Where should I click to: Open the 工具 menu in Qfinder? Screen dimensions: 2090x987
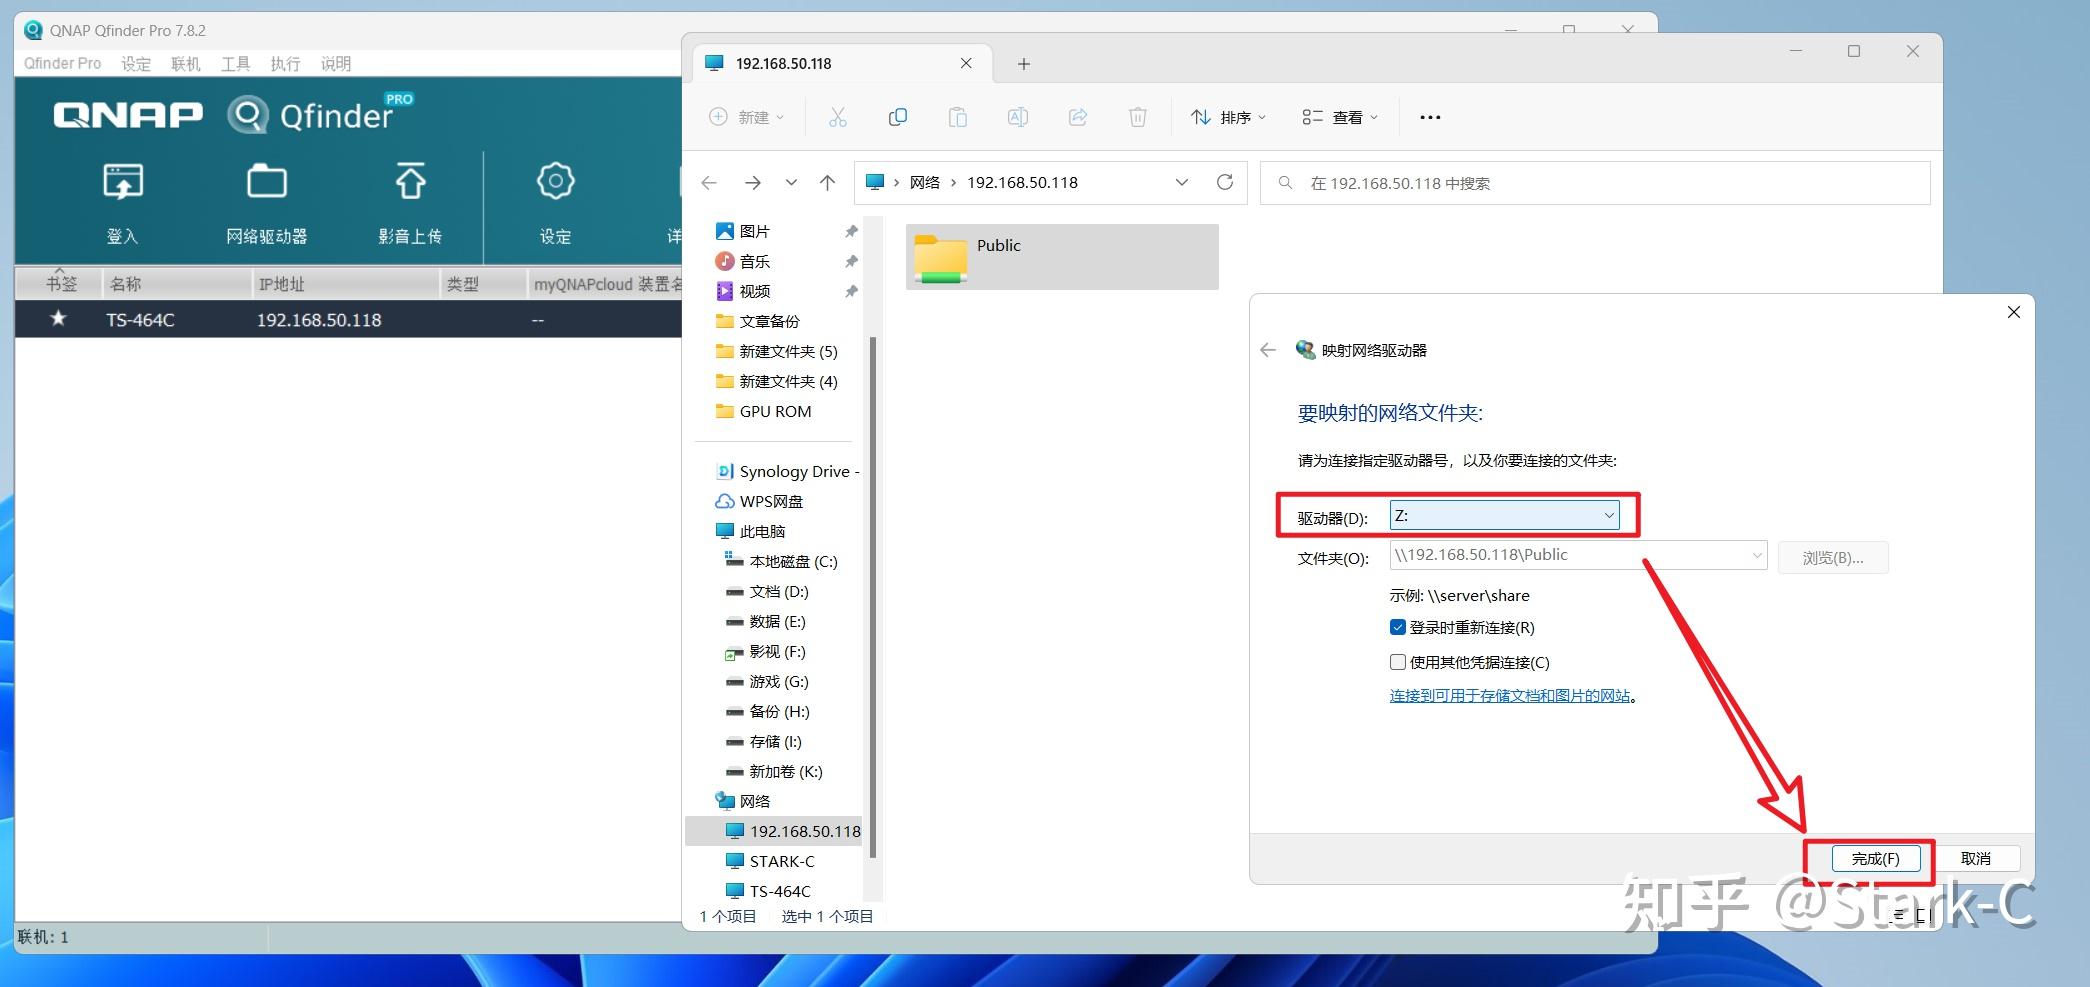235,63
